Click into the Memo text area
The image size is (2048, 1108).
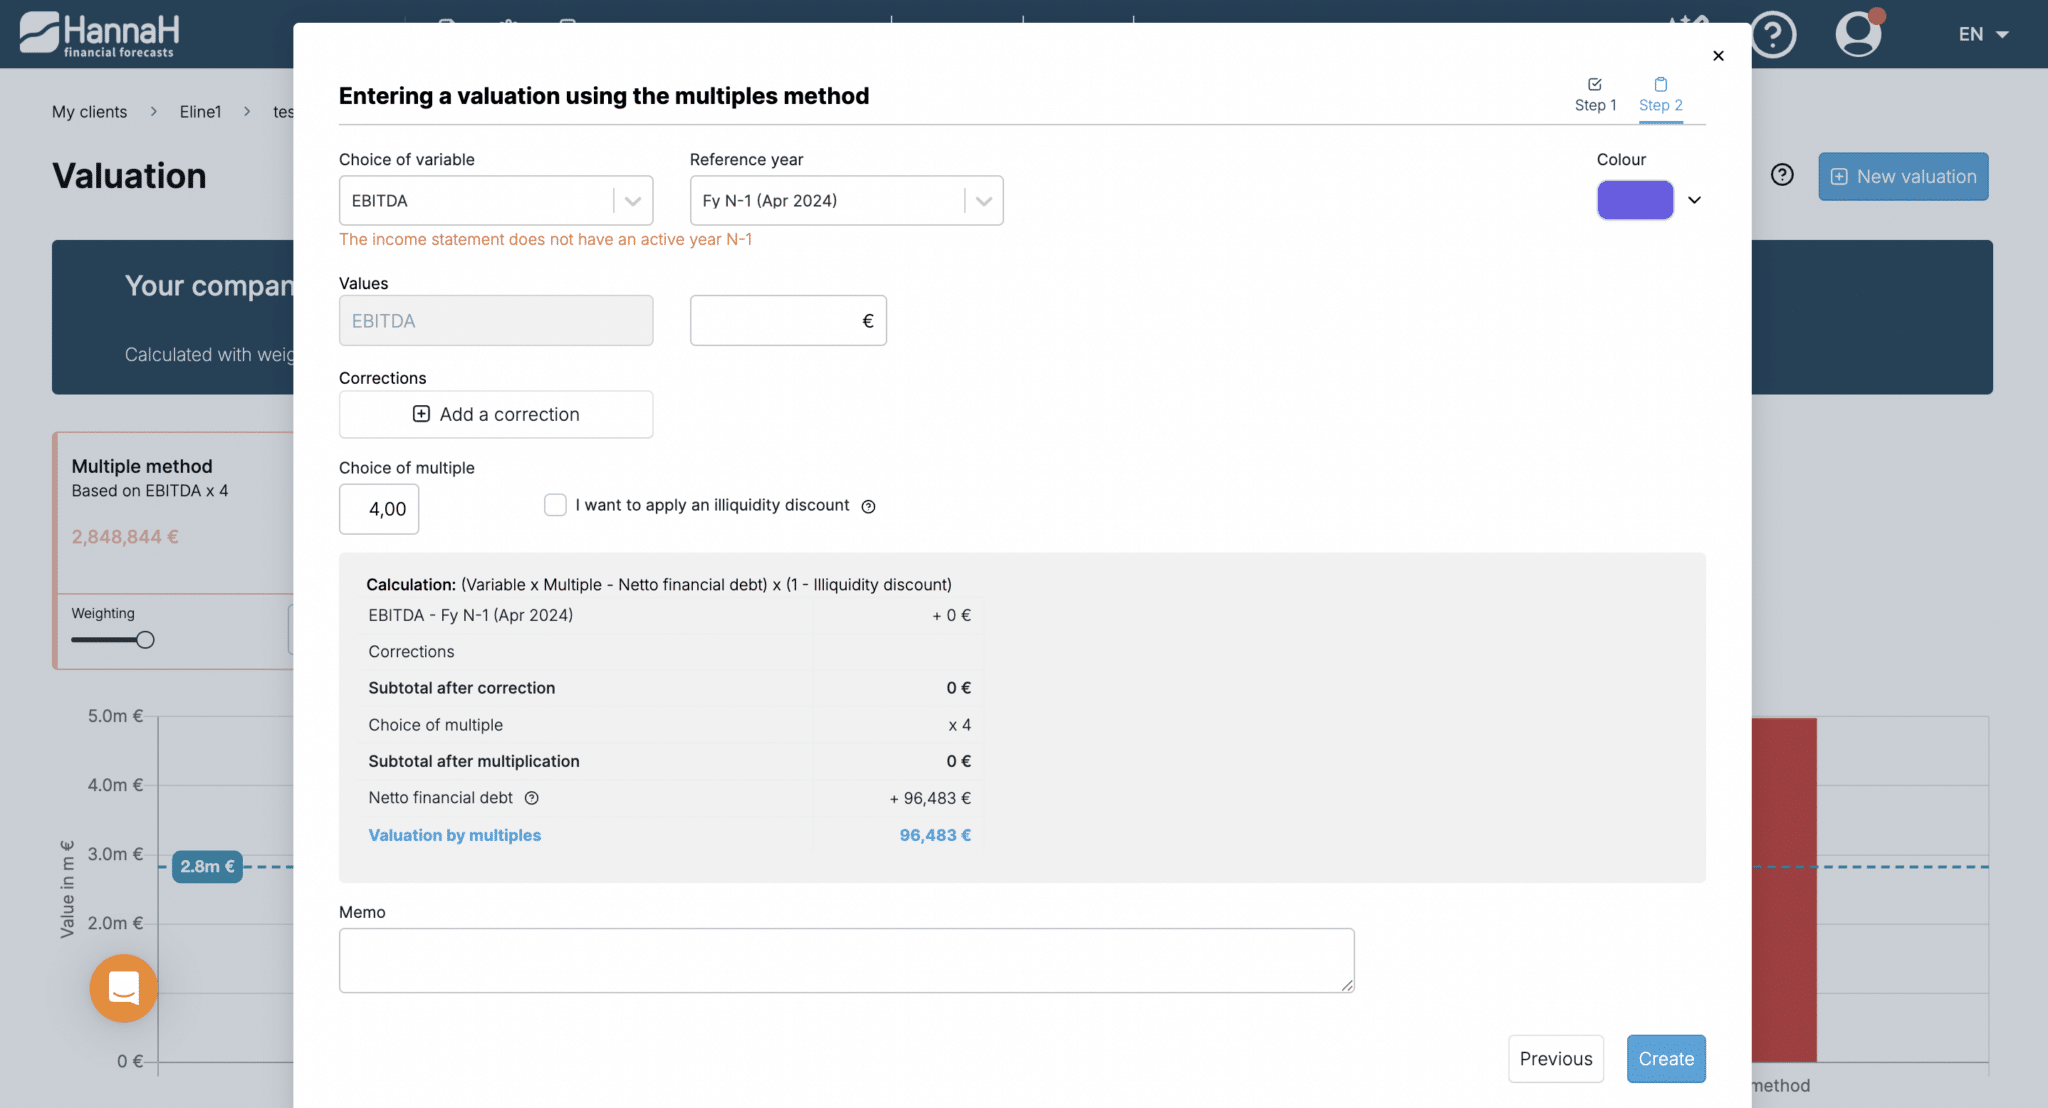[845, 960]
